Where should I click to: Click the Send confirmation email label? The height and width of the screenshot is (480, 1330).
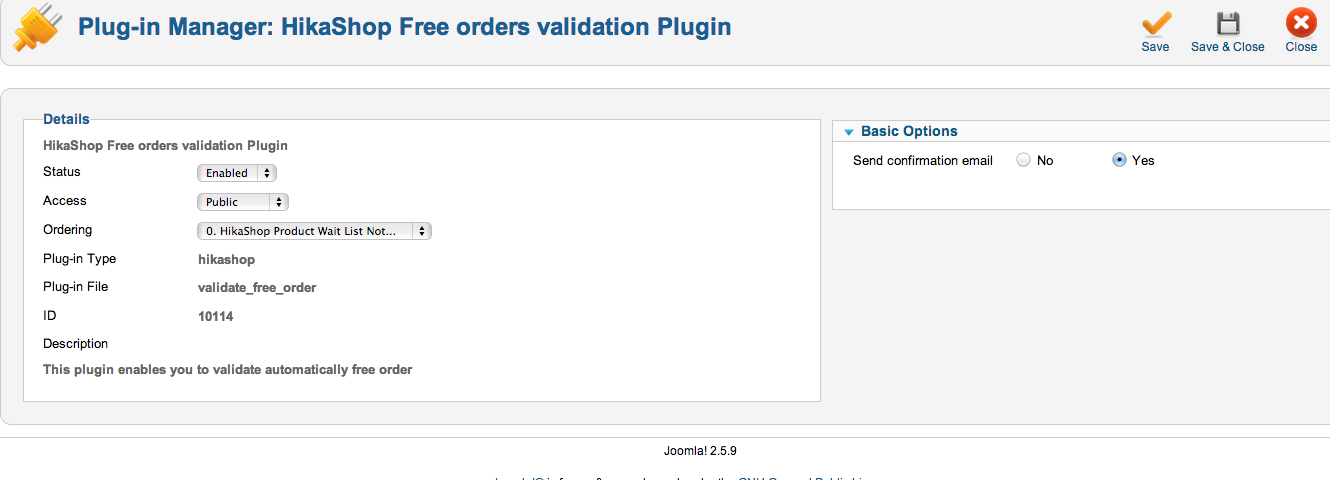(922, 160)
